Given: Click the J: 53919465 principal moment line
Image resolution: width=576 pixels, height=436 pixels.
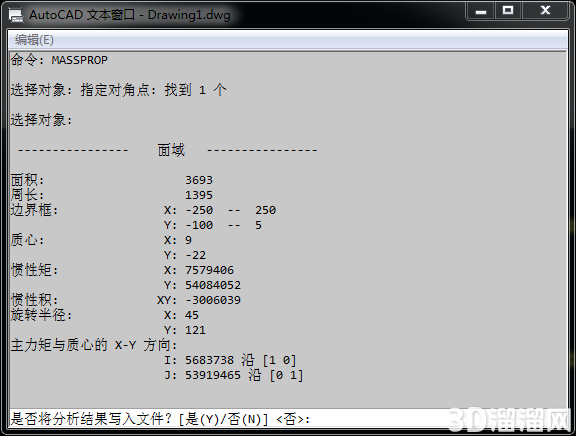Looking at the screenshot, I should 234,375.
